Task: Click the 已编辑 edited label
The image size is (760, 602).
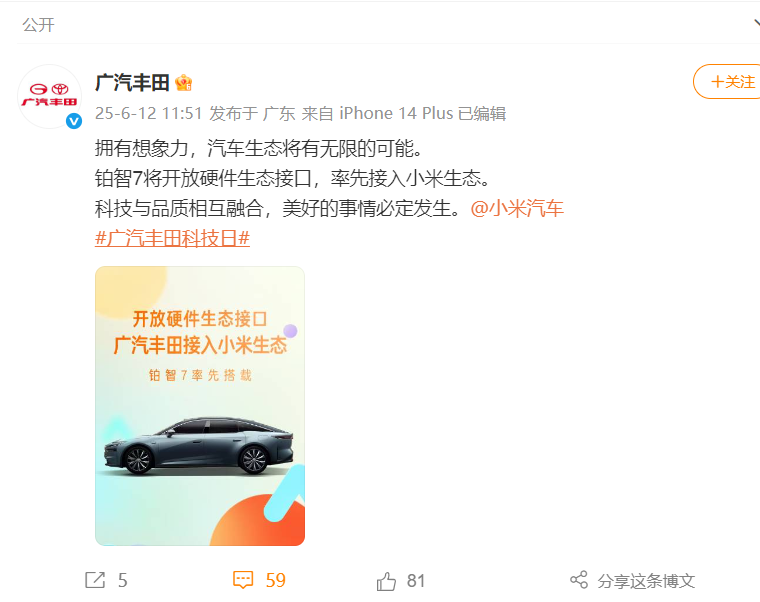Action: 482,113
